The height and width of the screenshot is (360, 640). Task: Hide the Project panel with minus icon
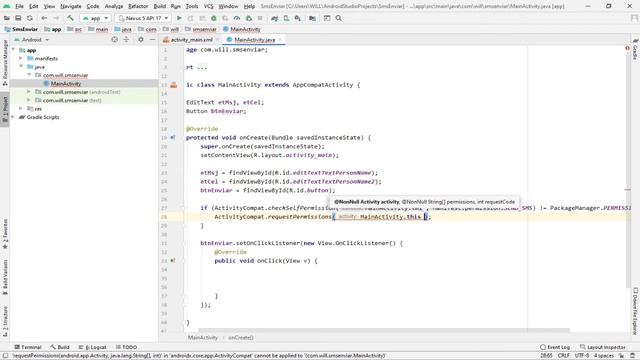152,40
